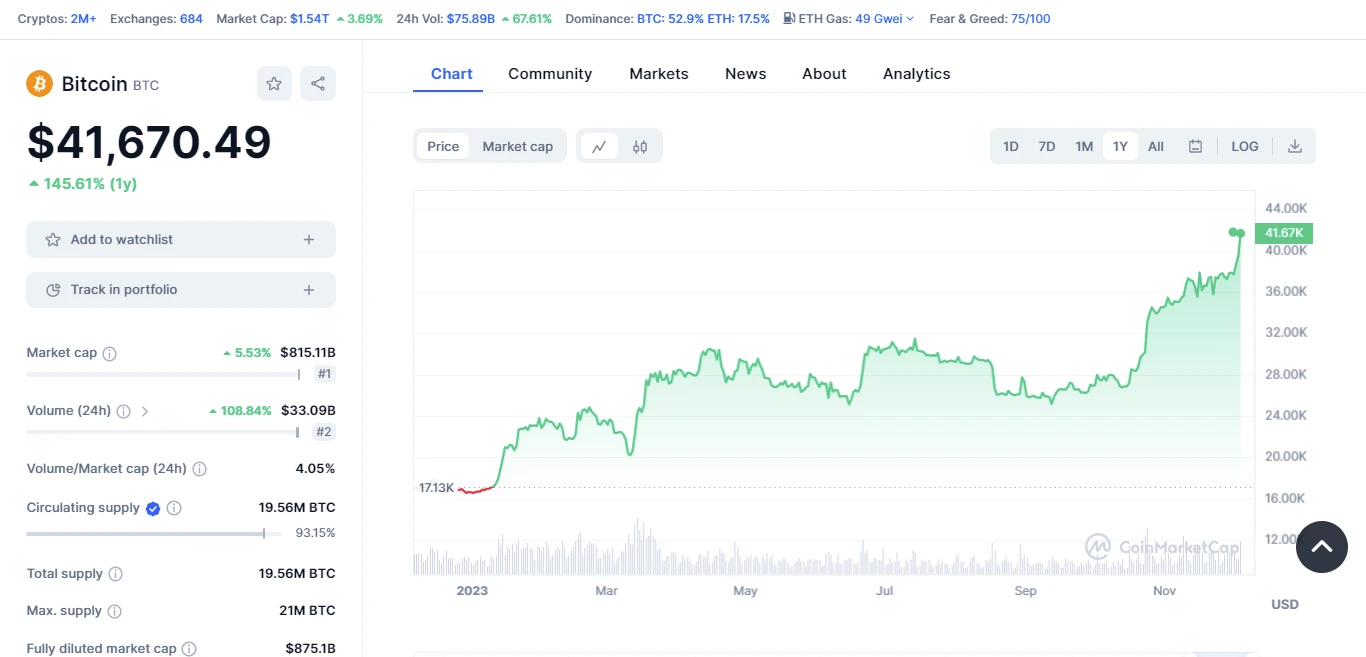Viewport: 1366px width, 657px height.
Task: Show Volume (24h) info icon
Action: click(124, 411)
